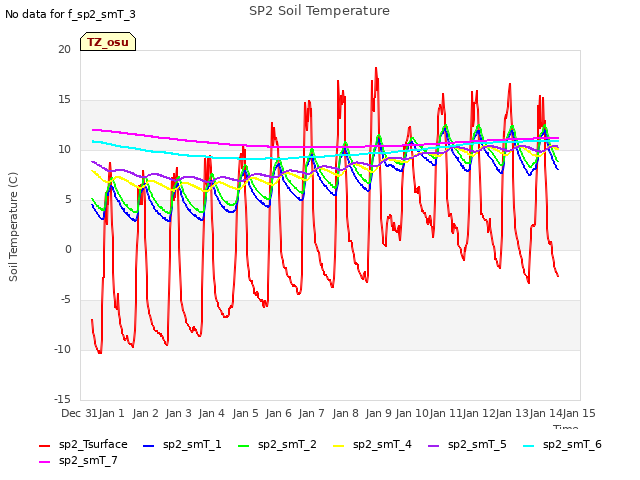Click the Dec 31 x-axis tick label

[x=79, y=413]
